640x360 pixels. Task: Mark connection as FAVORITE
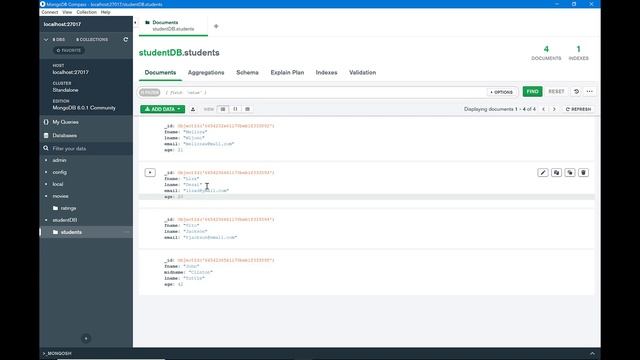(69, 51)
